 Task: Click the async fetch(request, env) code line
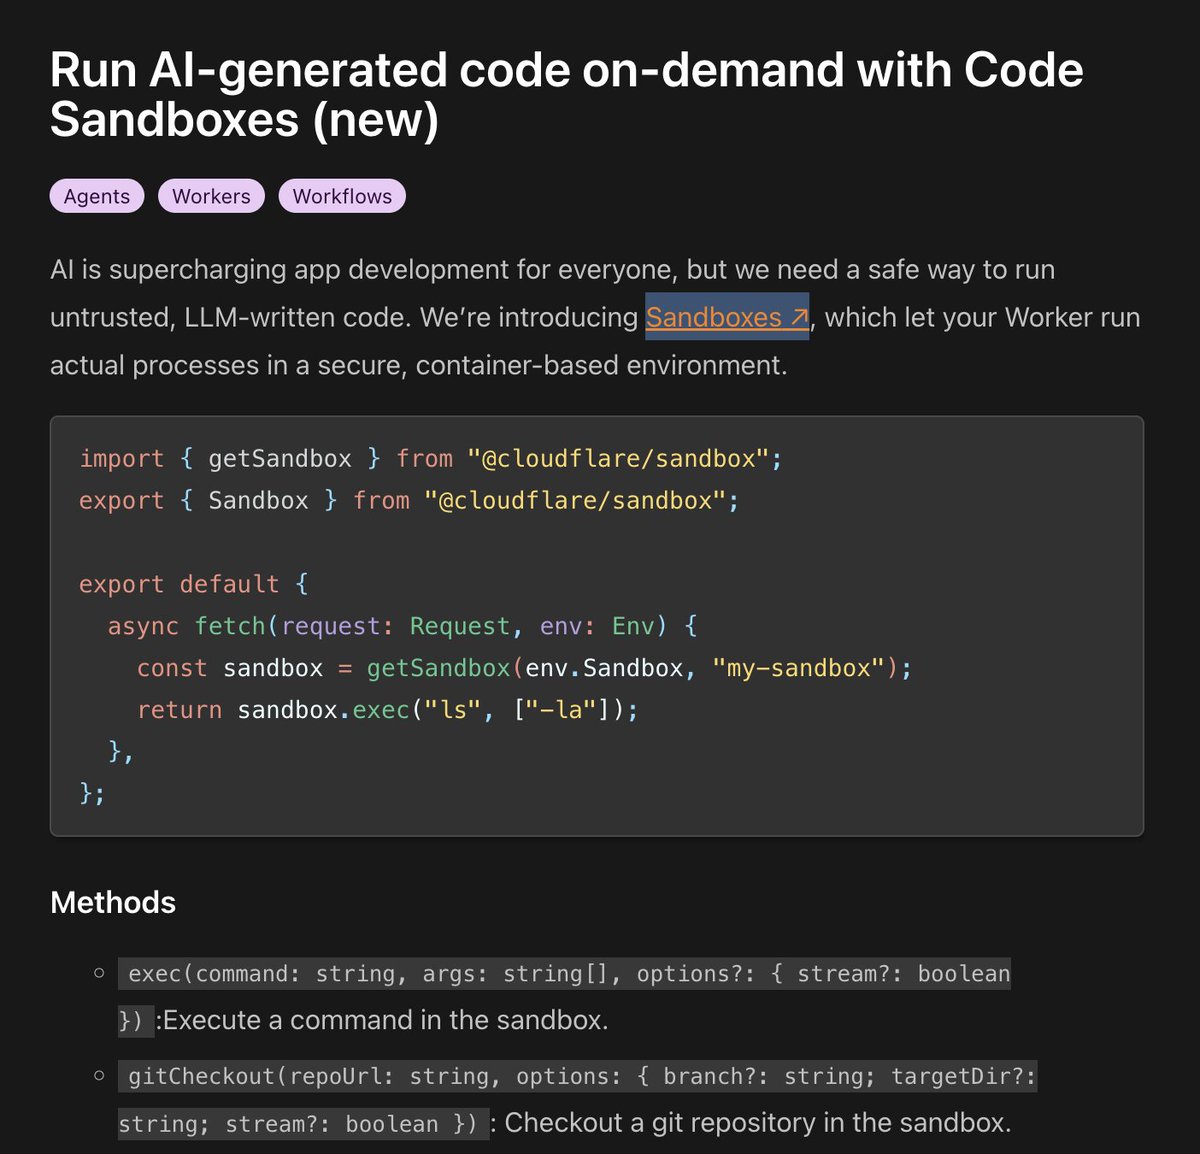402,626
